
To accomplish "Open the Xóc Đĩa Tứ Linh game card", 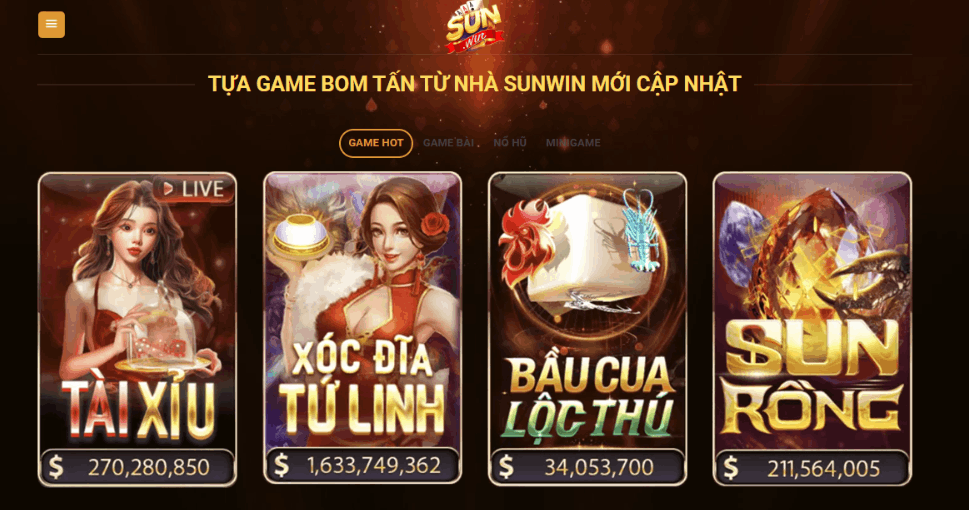I will click(x=363, y=328).
